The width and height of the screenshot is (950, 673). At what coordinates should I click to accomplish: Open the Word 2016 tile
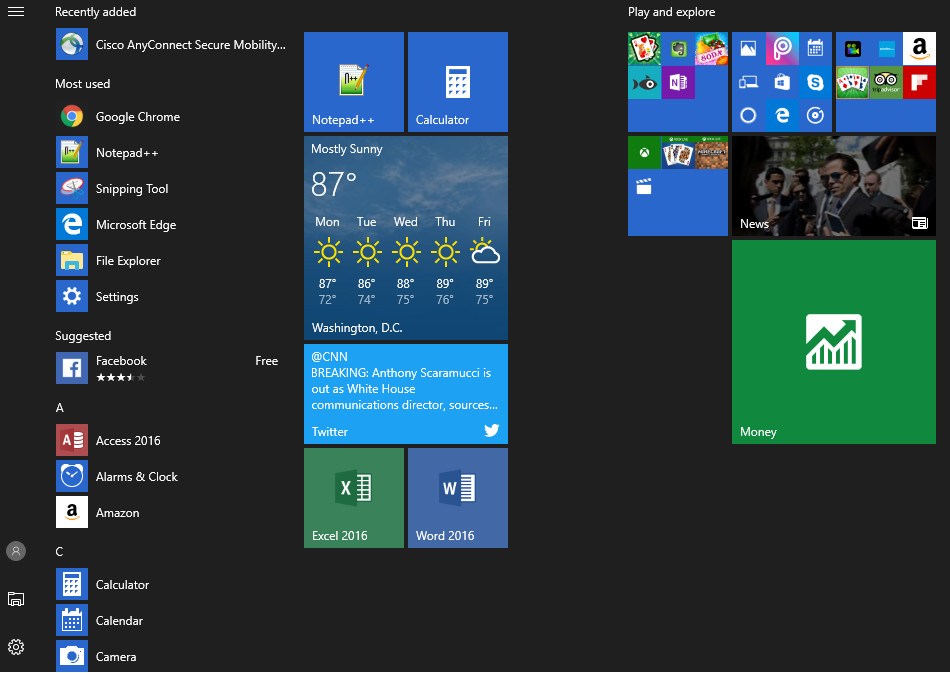click(458, 498)
